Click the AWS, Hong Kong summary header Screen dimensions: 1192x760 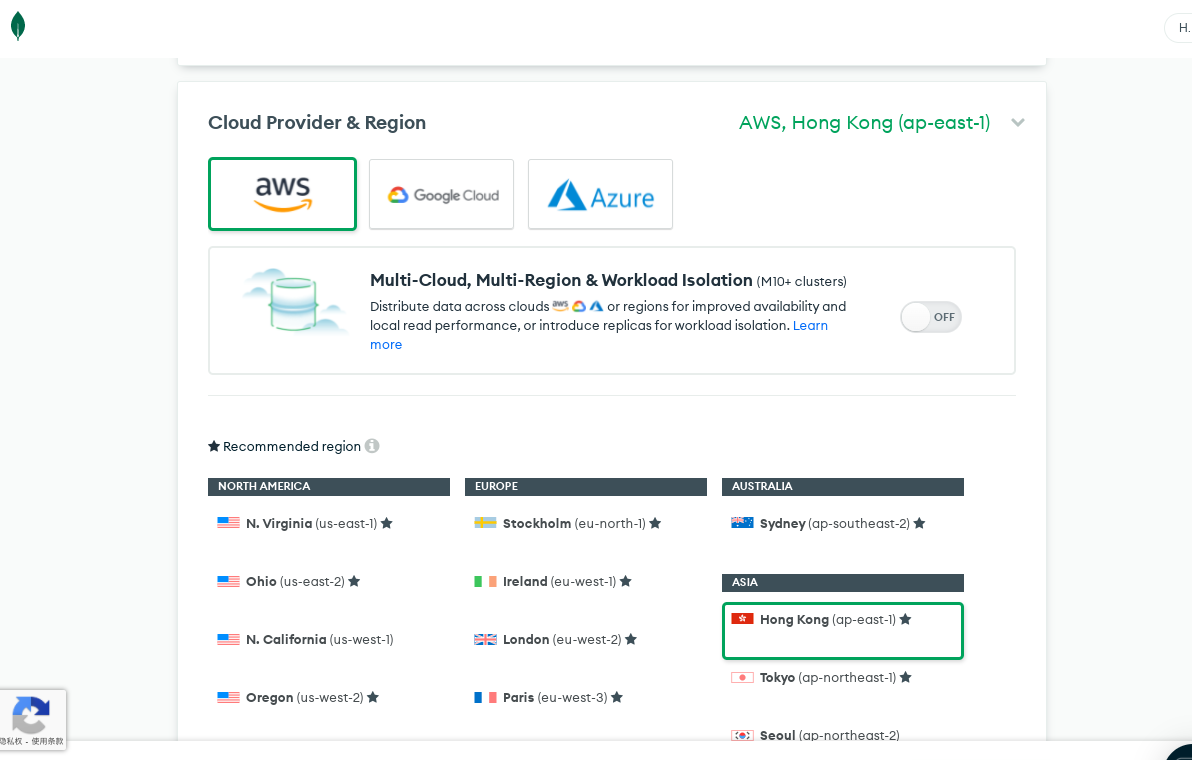pos(864,123)
